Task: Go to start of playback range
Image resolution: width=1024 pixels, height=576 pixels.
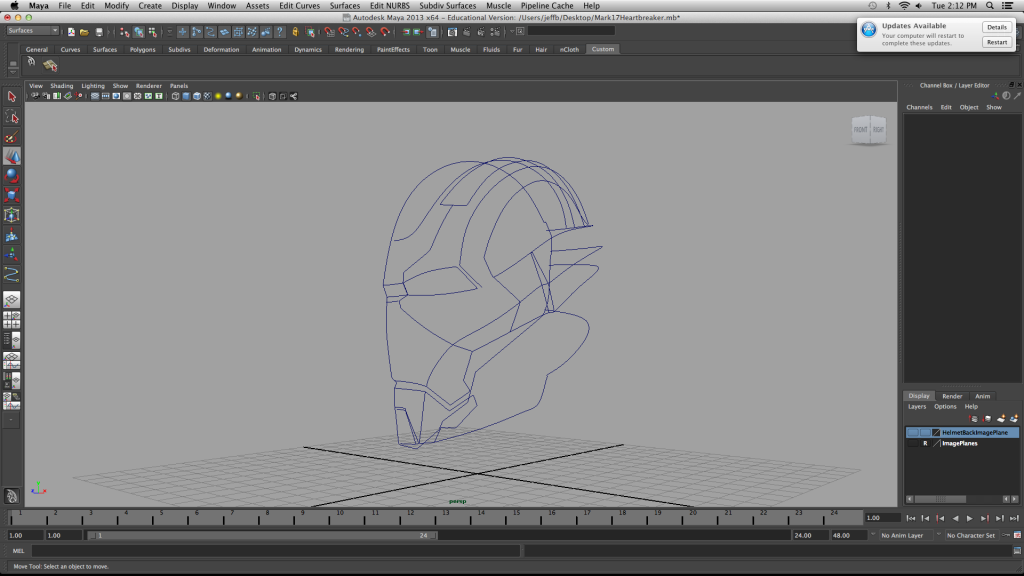Action: 911,519
